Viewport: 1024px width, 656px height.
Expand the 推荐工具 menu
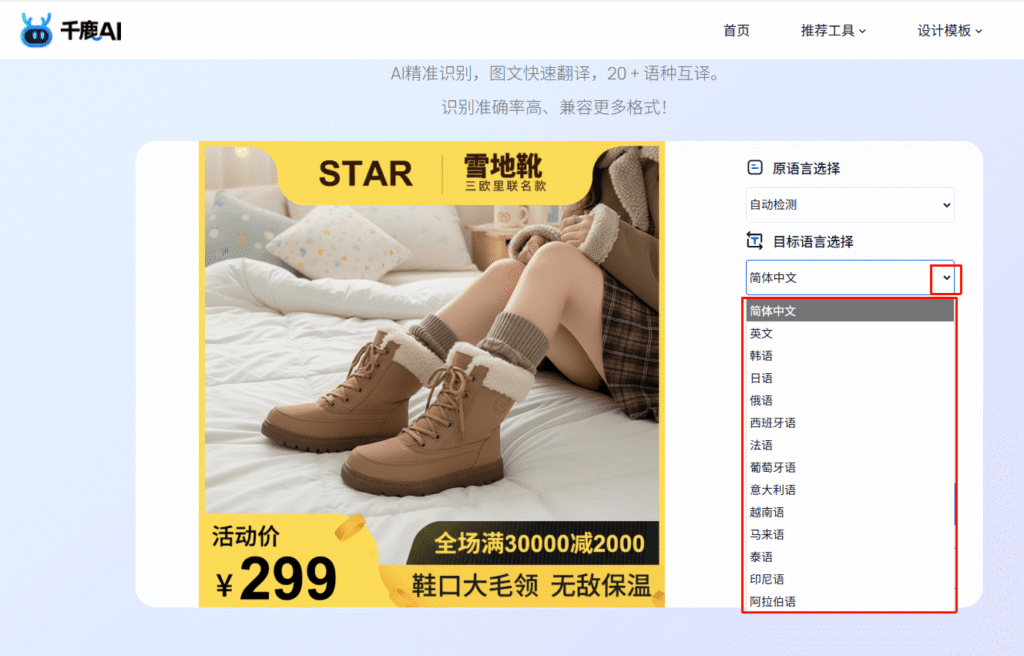(x=833, y=31)
